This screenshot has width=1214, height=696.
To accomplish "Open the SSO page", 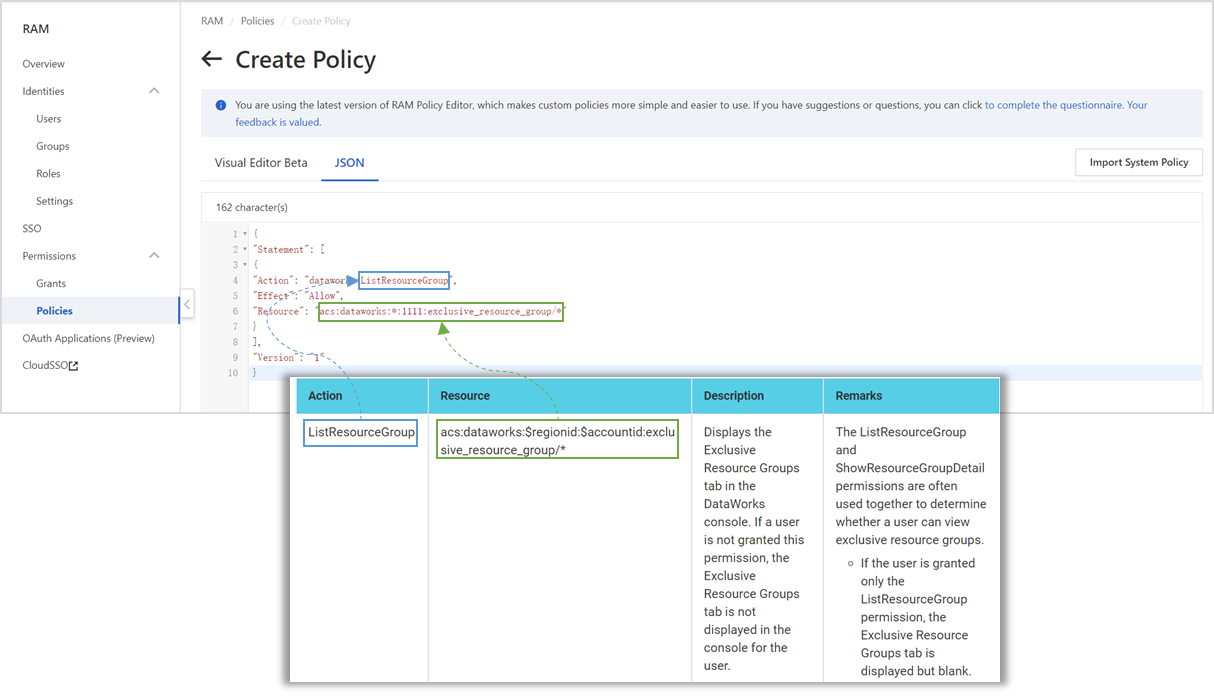I will [x=32, y=229].
